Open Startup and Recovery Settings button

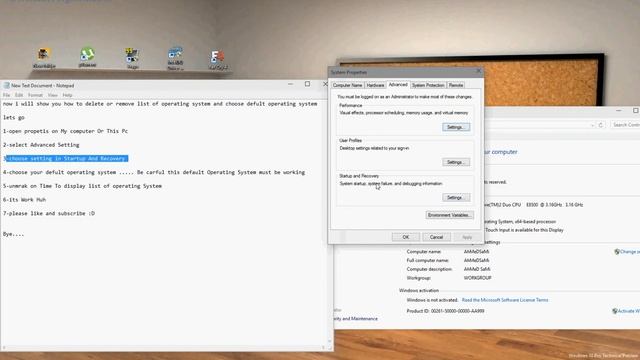[x=456, y=198]
